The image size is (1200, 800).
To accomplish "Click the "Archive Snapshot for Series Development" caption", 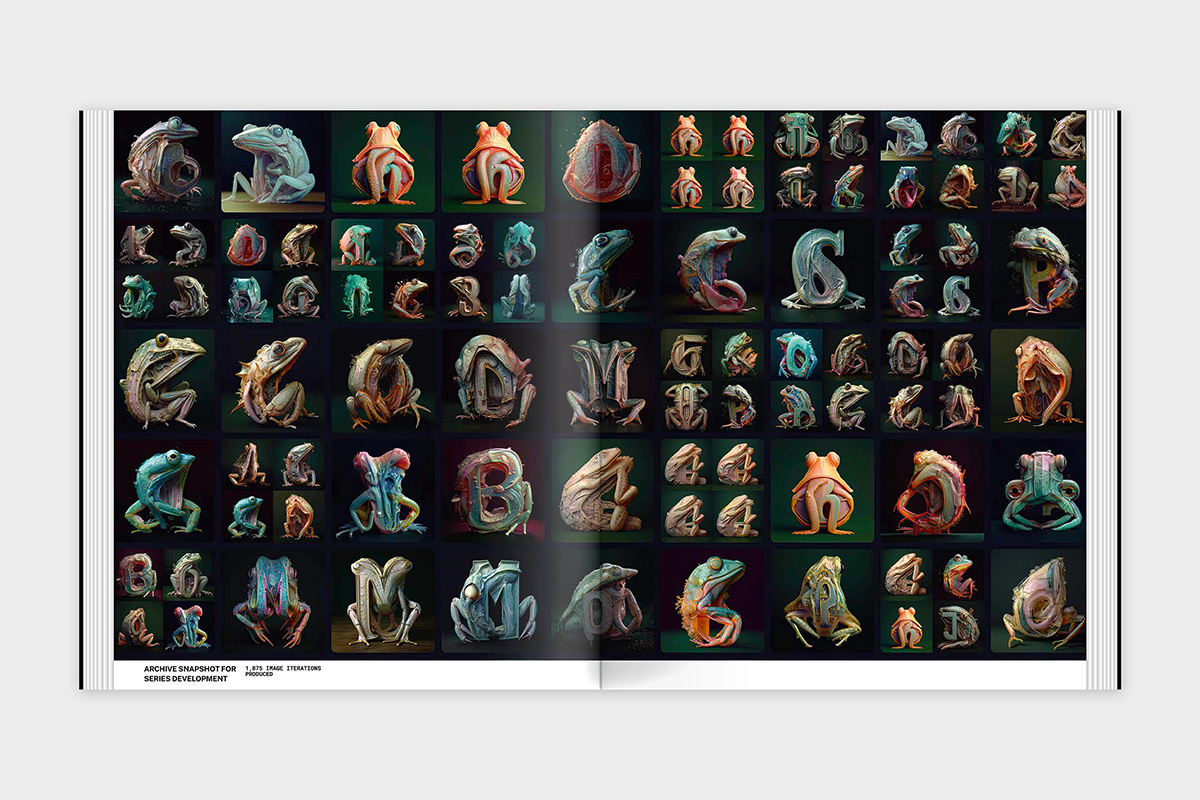I will click(x=185, y=673).
